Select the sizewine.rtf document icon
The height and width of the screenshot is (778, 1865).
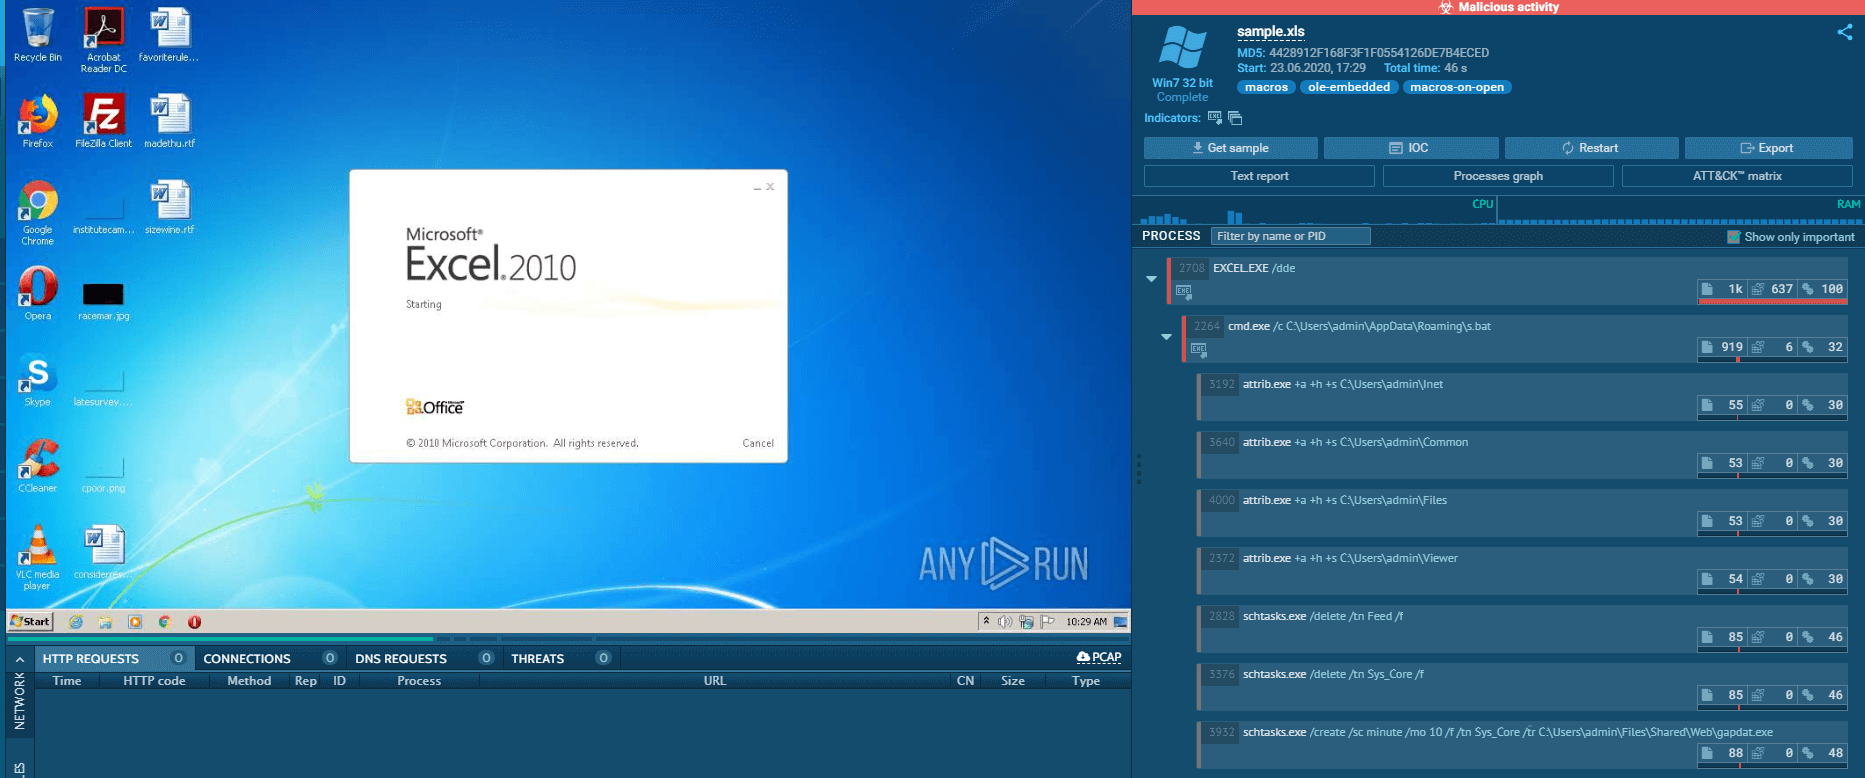pyautogui.click(x=169, y=207)
